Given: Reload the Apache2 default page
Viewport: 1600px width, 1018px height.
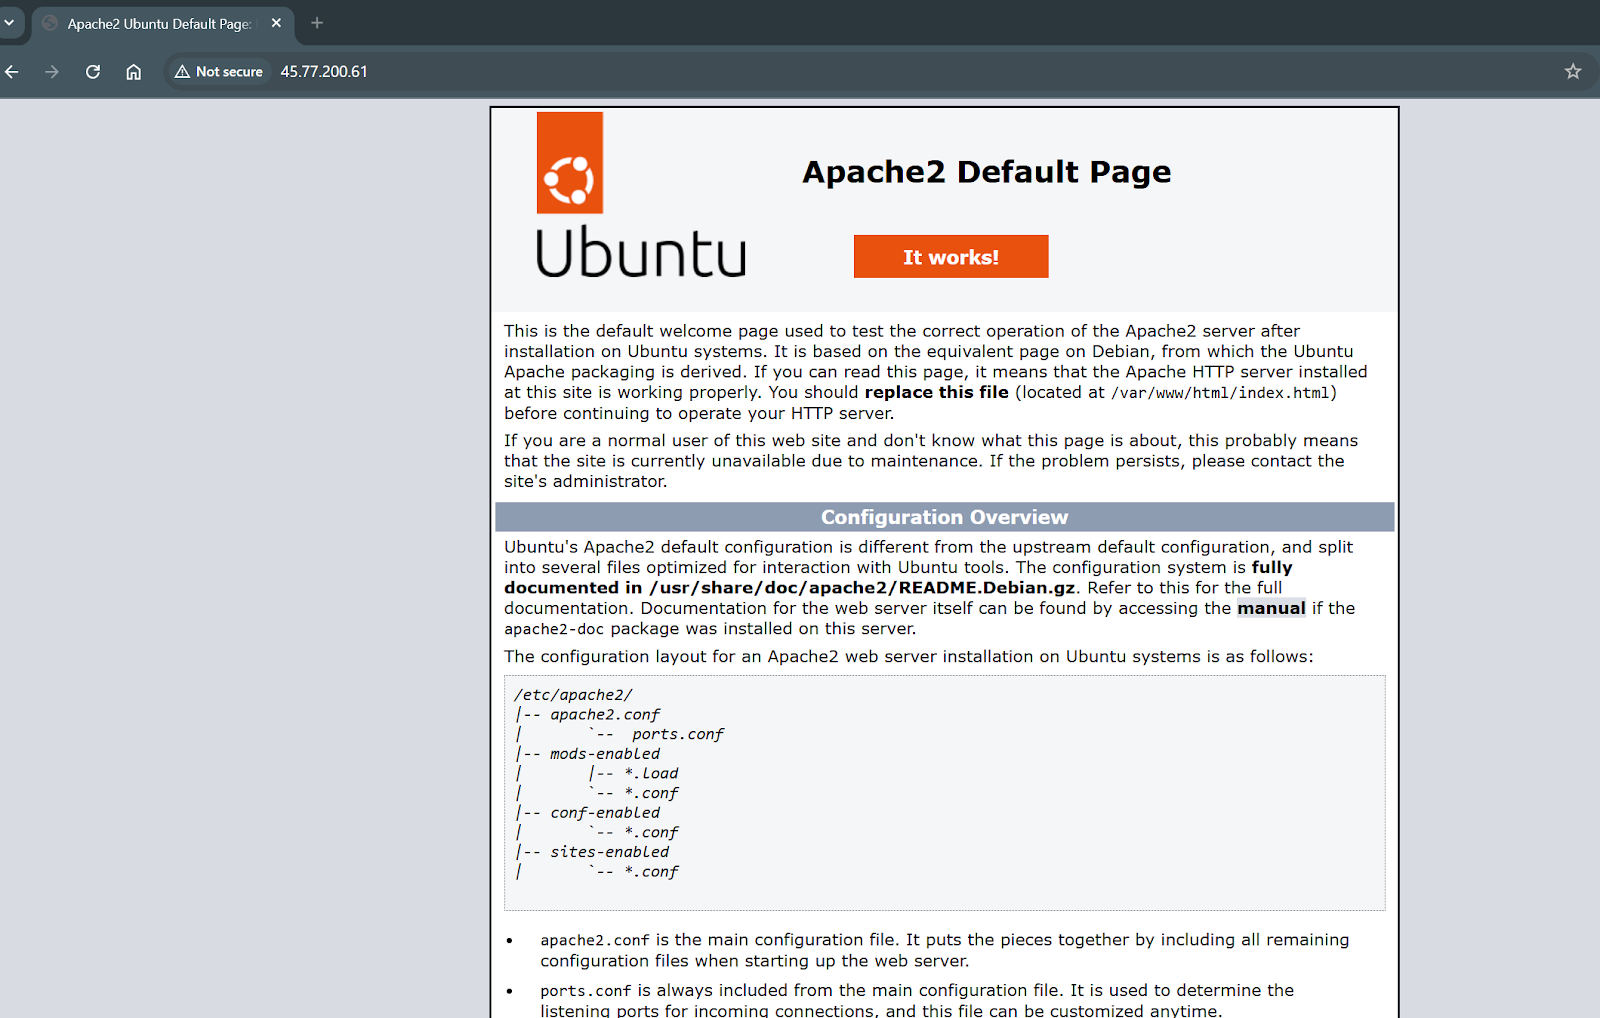Looking at the screenshot, I should pos(93,72).
